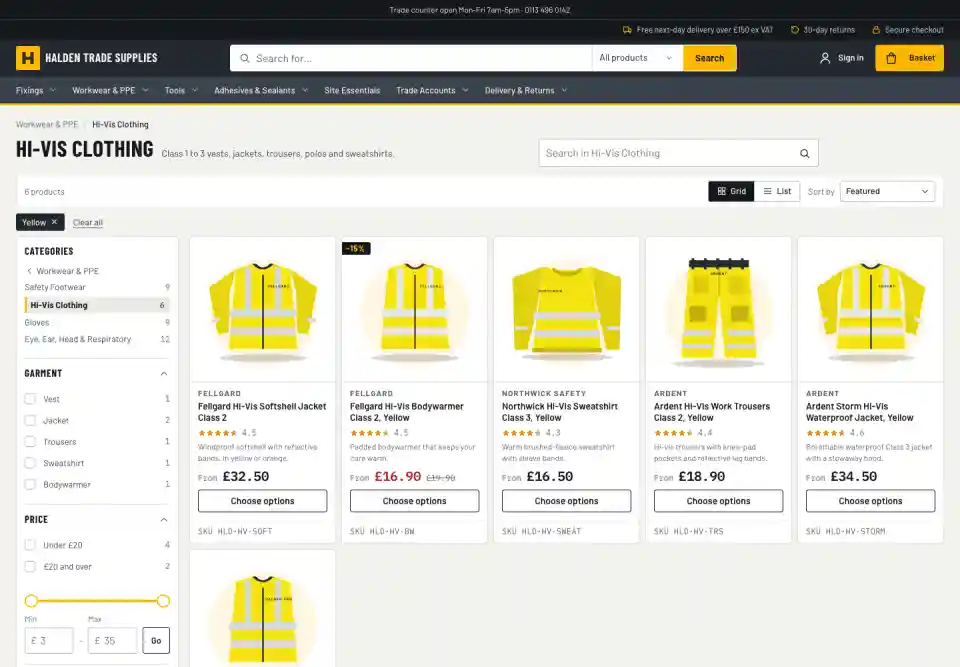Expand the Adhesives & Sealants menu
The height and width of the screenshot is (667, 960).
point(261,91)
